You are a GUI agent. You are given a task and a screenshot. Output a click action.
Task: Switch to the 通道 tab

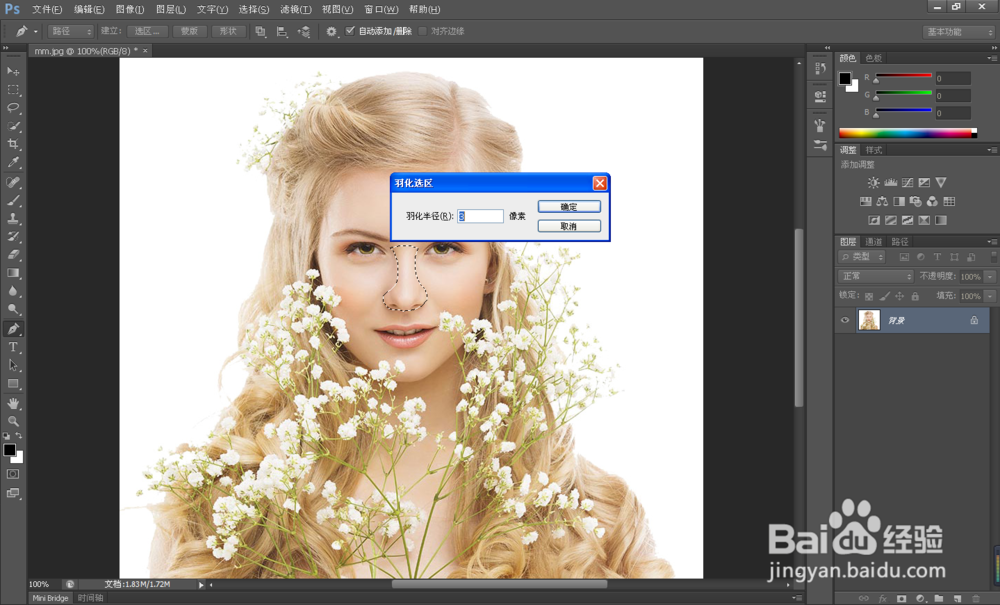pyautogui.click(x=874, y=242)
